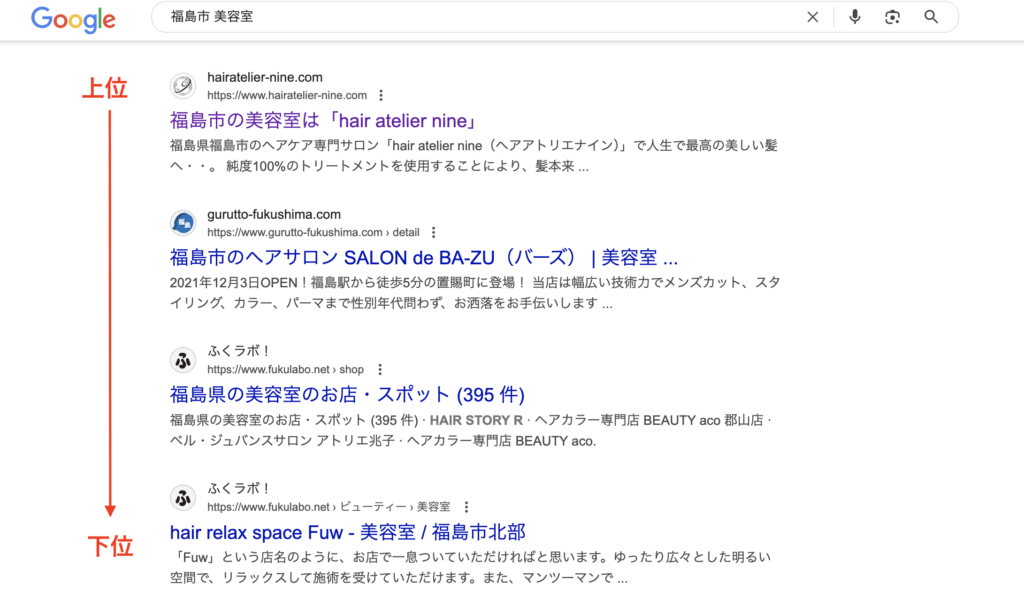Click the https://www.hairatelier-nine.com URL text
Screen dimensions: 1024x600
(x=287, y=95)
